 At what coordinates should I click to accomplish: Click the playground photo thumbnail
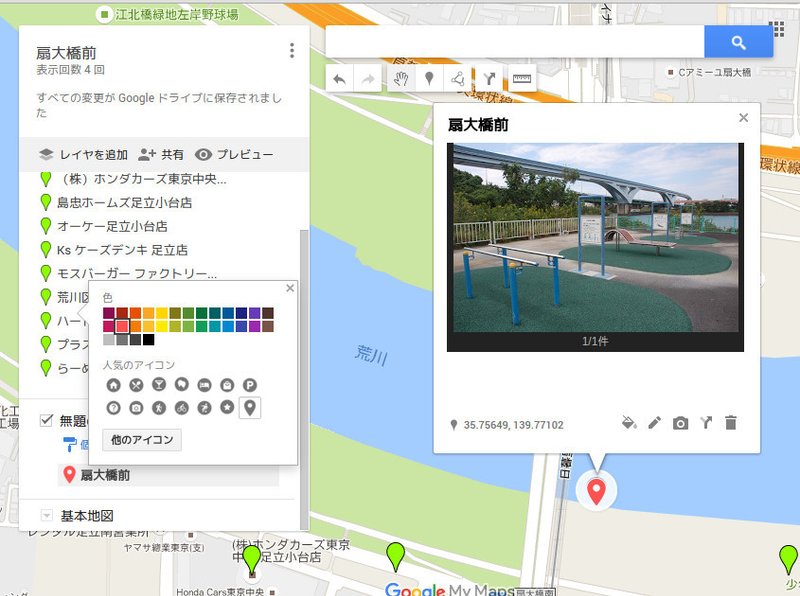tap(595, 238)
